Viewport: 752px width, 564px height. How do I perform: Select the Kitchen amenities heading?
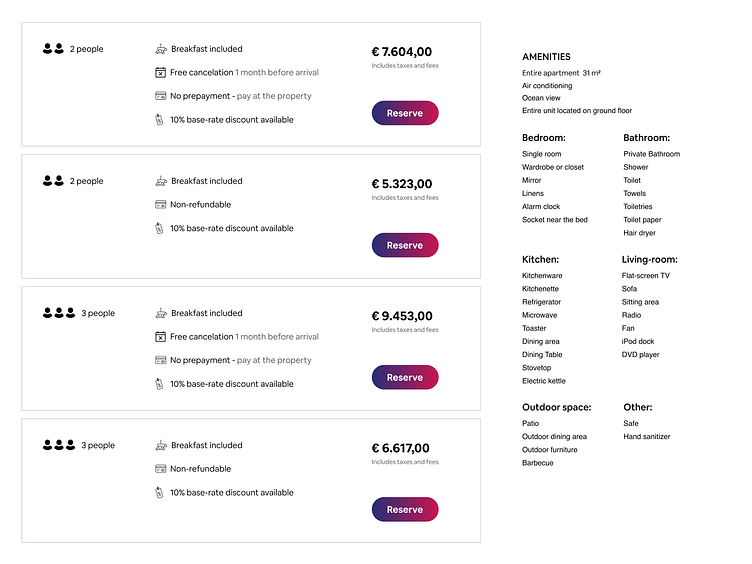[540, 259]
